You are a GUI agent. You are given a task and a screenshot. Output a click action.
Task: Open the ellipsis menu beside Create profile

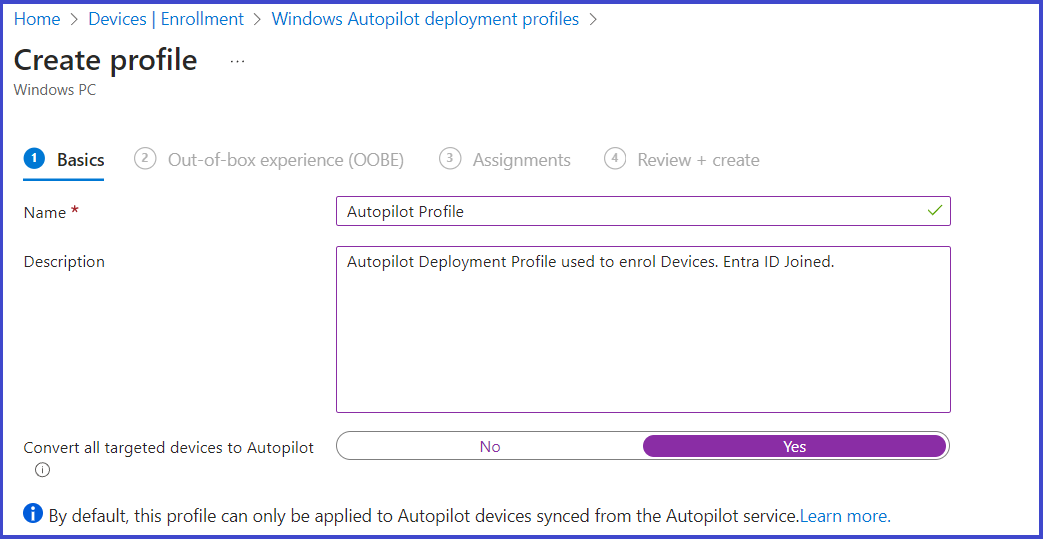[x=237, y=61]
